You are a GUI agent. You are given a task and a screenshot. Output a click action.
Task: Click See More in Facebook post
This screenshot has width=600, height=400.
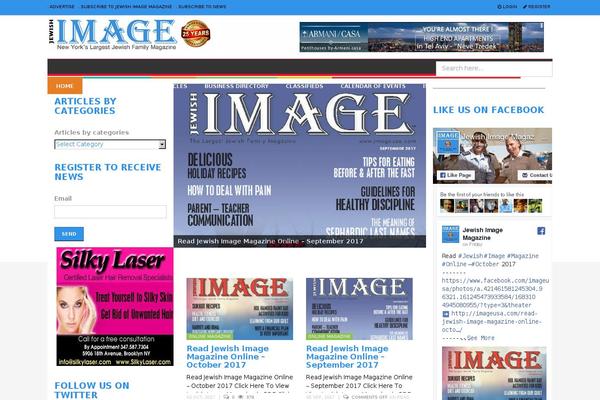click(480, 338)
